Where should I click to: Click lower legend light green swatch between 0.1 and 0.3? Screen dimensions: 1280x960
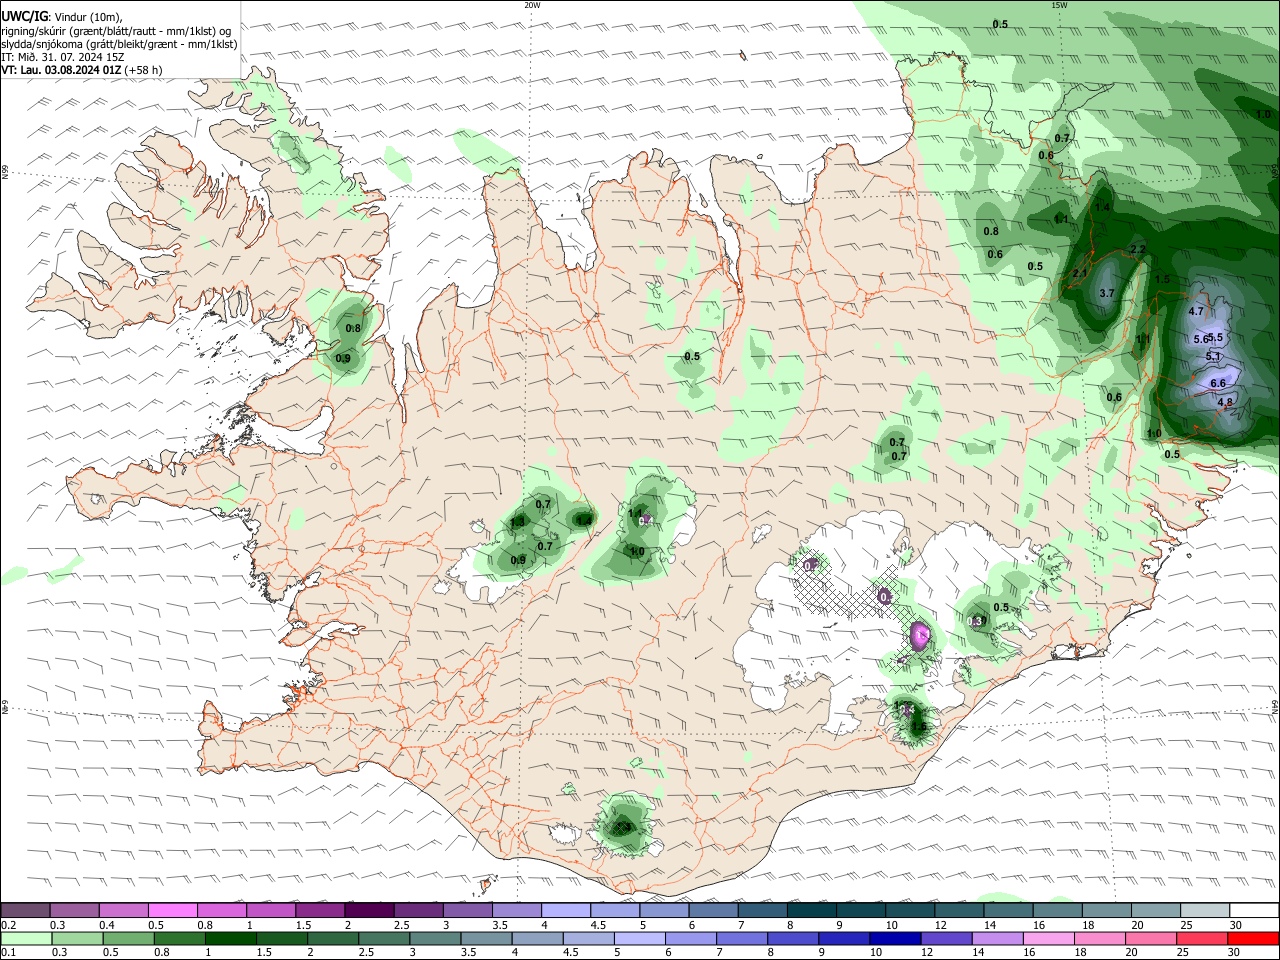click(x=26, y=939)
